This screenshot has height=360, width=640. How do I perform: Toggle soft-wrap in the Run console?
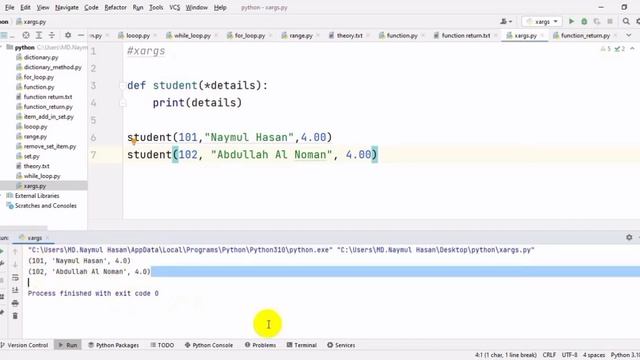(x=15, y=278)
